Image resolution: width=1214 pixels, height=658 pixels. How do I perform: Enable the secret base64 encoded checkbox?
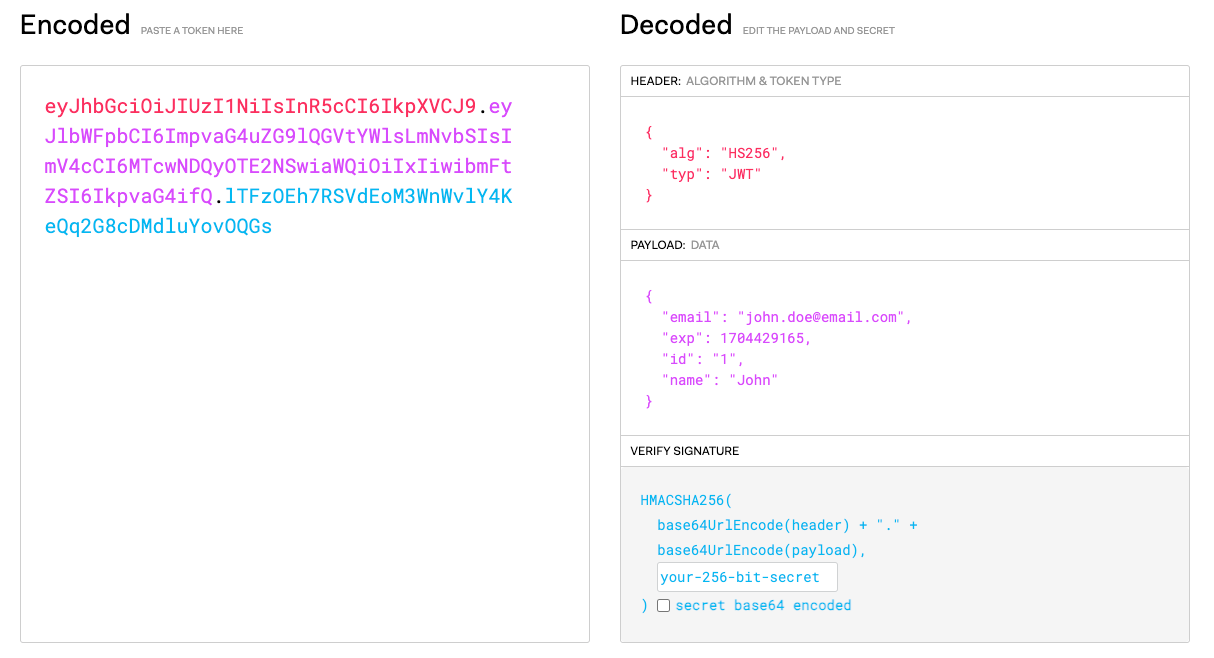pos(663,606)
